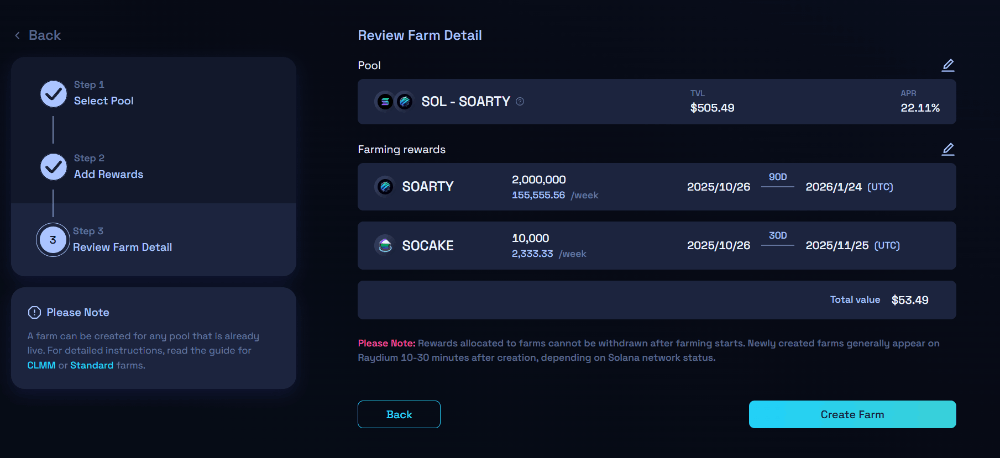
Task: Click the outlined Back button
Action: (399, 414)
